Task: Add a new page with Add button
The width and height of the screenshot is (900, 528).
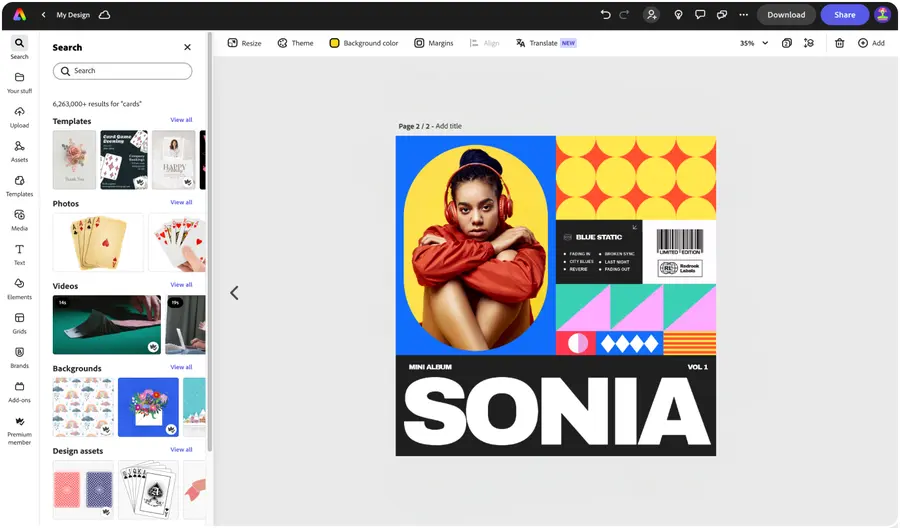Action: click(x=871, y=43)
